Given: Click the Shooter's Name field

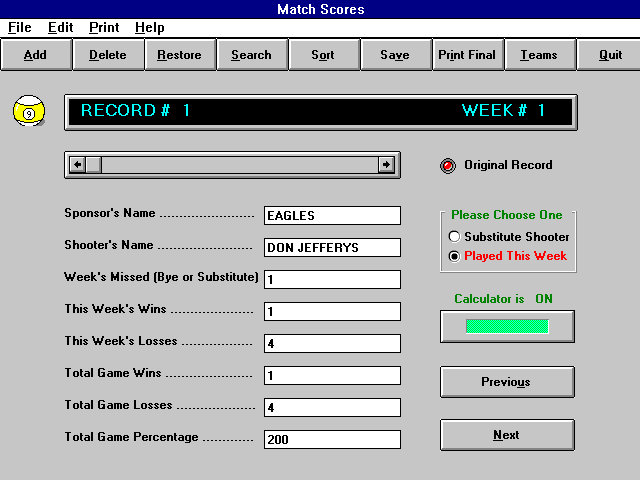Looking at the screenshot, I should pos(332,247).
